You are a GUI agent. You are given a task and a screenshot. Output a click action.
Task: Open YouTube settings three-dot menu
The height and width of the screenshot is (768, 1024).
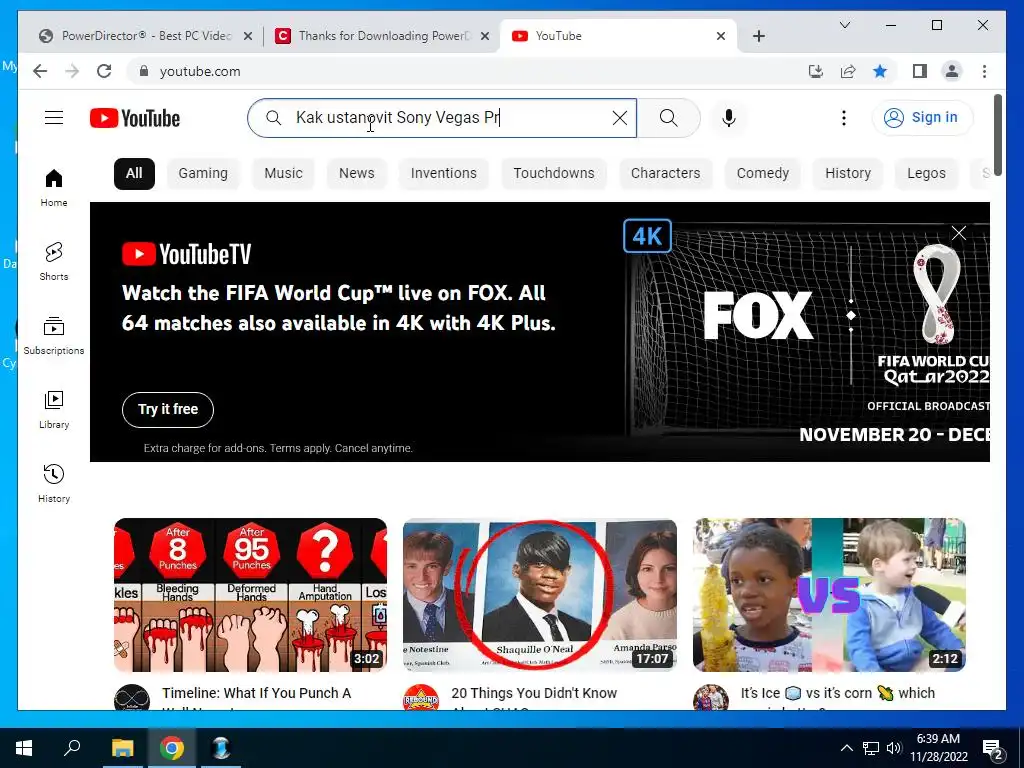pos(844,118)
